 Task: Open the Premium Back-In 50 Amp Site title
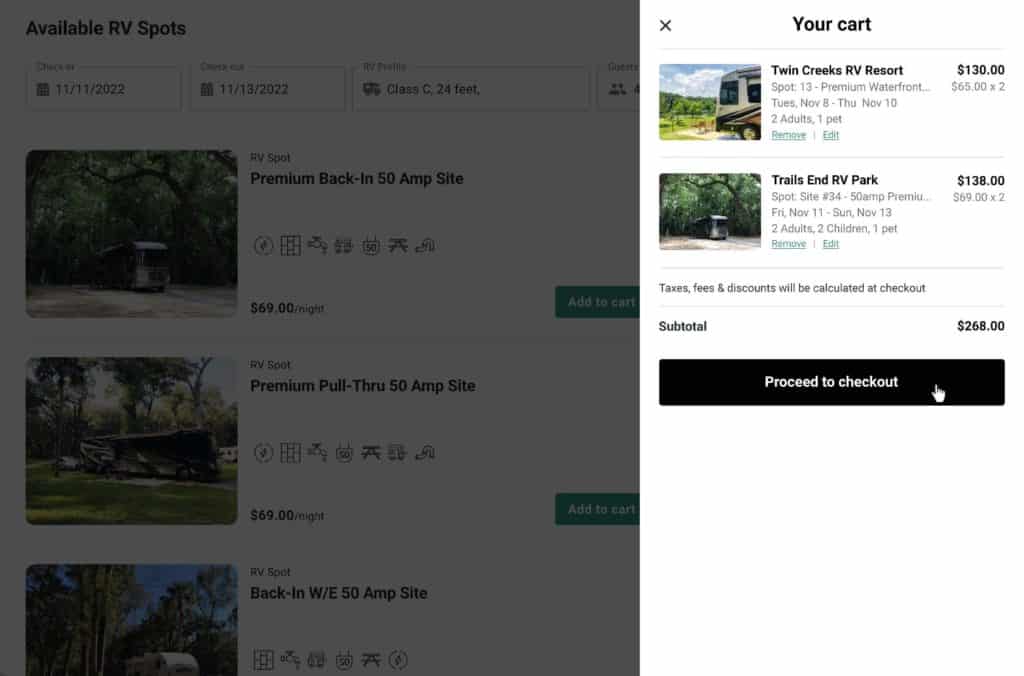click(357, 178)
